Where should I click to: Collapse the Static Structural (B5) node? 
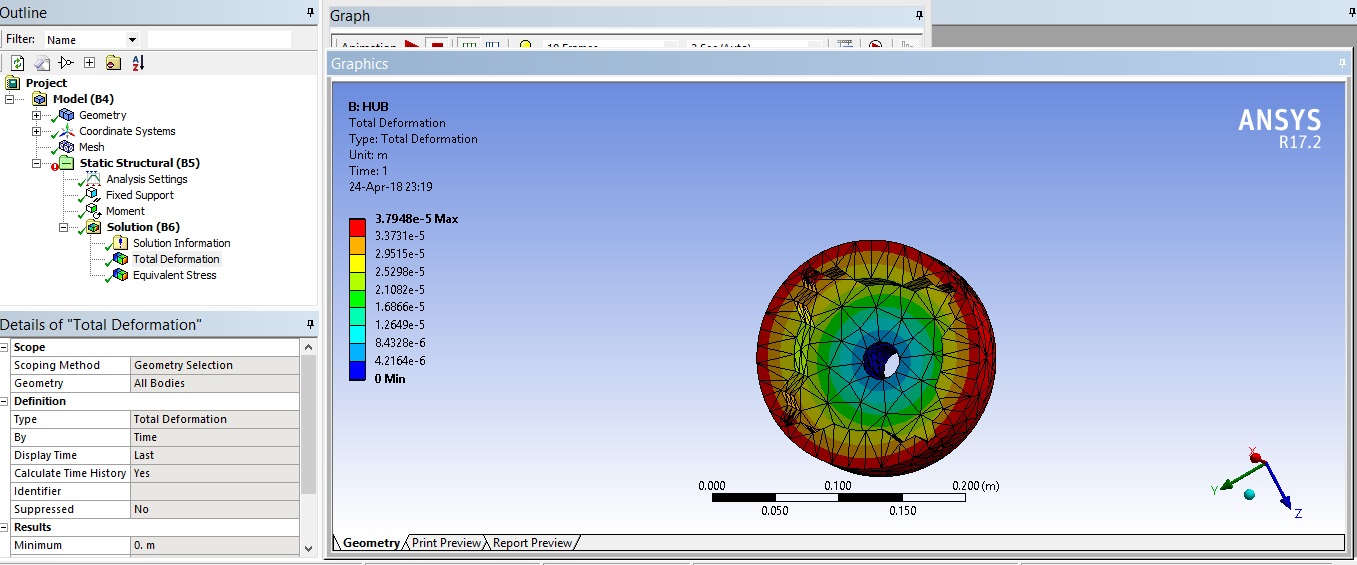[x=37, y=163]
